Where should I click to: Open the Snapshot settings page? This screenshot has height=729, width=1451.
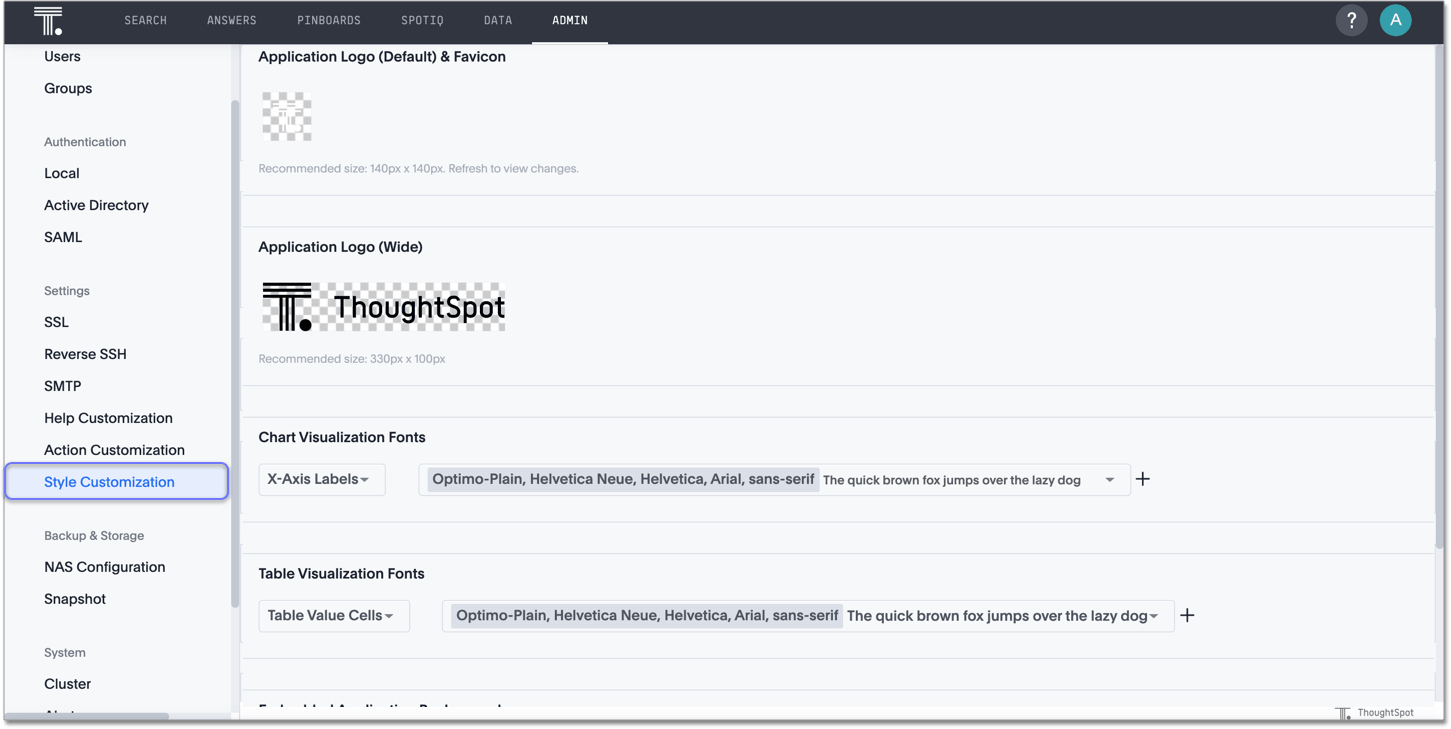pos(75,598)
